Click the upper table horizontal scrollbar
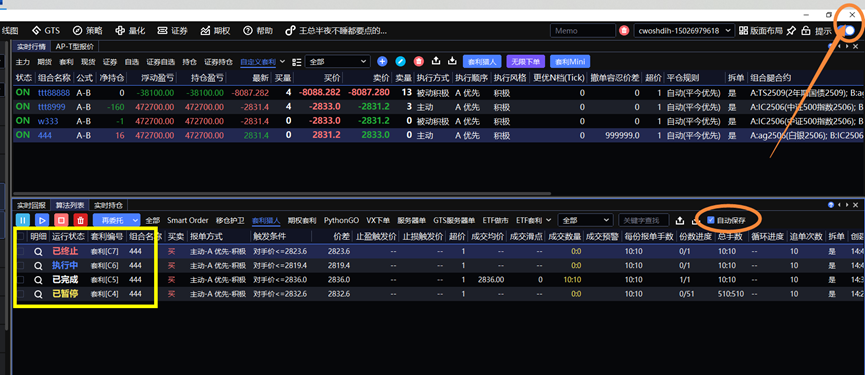 click(282, 194)
